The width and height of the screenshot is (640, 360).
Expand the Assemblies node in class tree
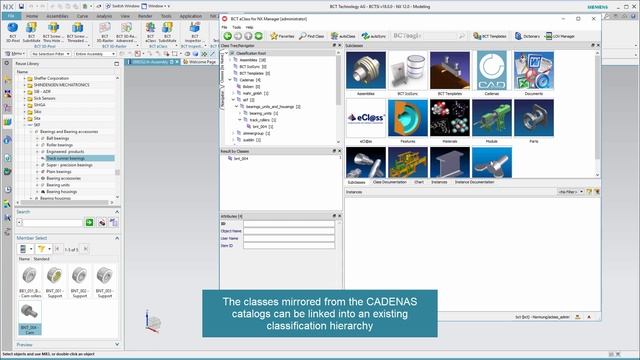[230, 60]
